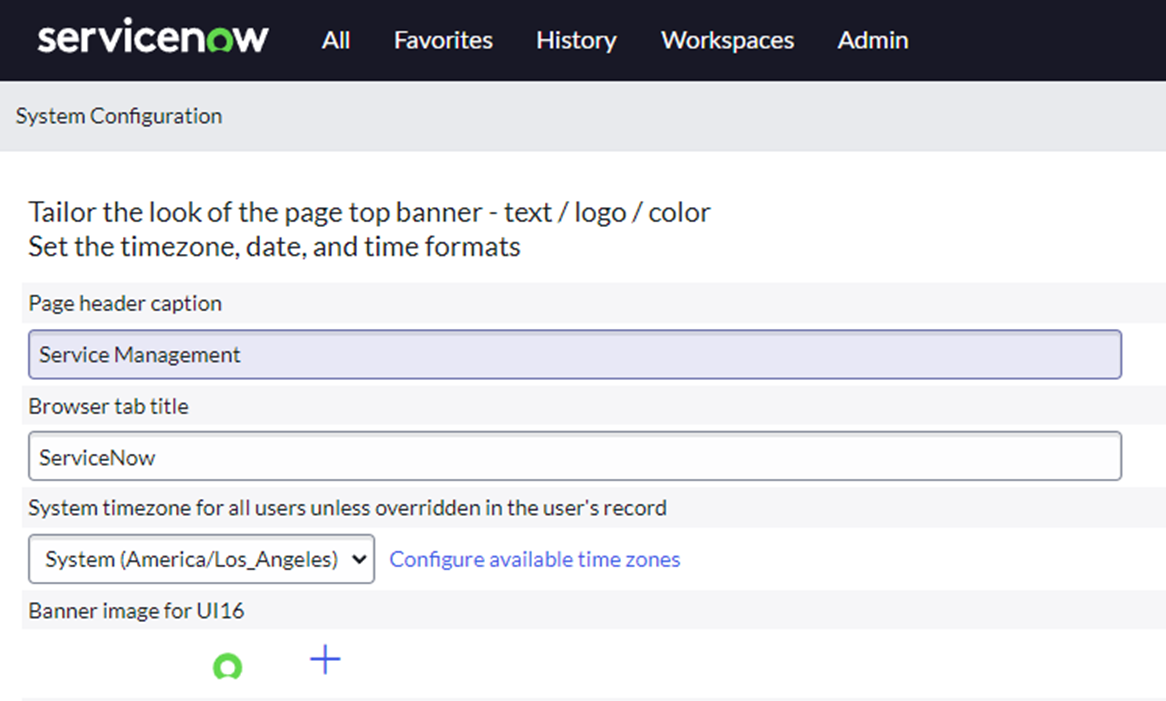This screenshot has width=1166, height=701.
Task: Follow the Configure available time zones link
Action: (534, 560)
